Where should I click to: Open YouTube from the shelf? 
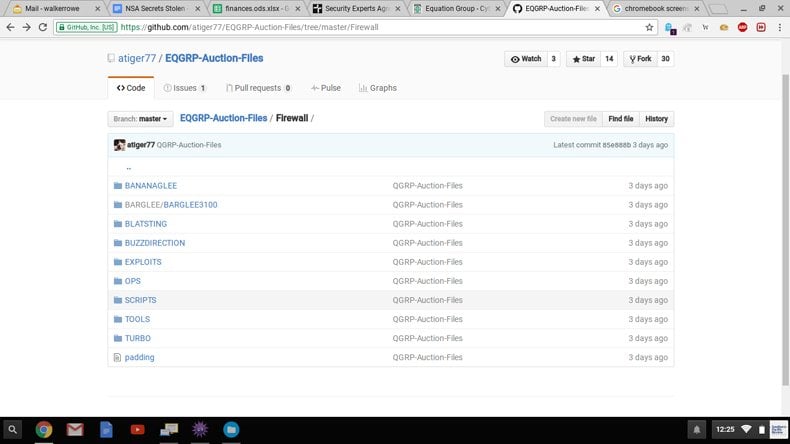(x=138, y=430)
